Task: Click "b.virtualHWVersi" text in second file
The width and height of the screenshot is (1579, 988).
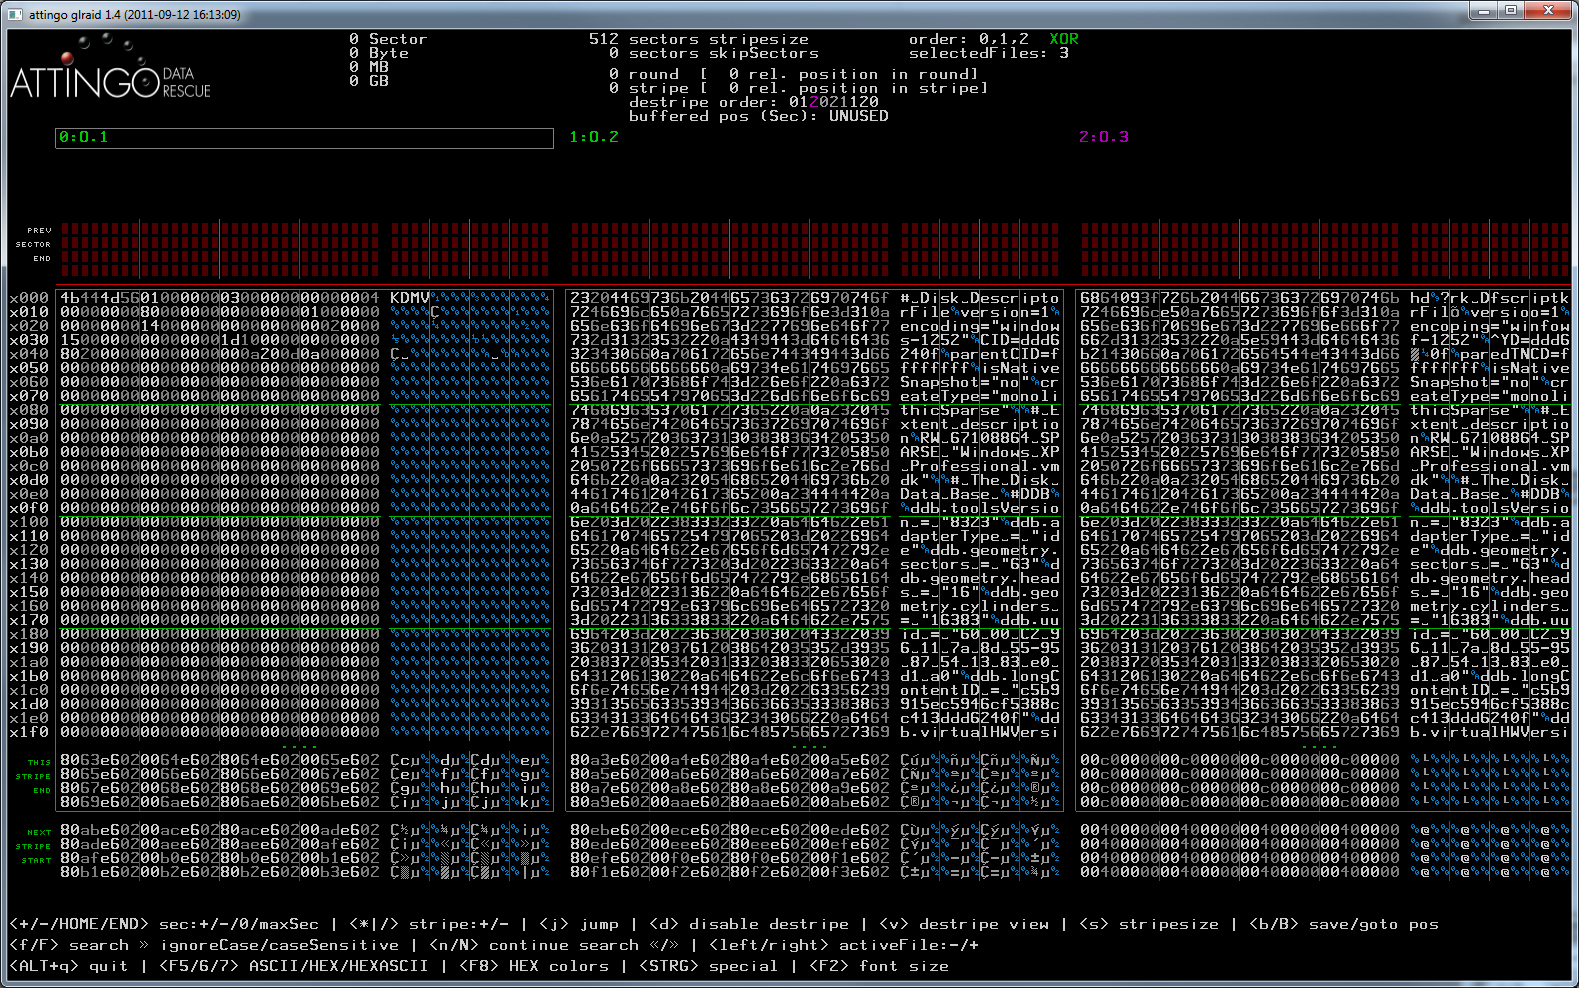Action: [980, 732]
